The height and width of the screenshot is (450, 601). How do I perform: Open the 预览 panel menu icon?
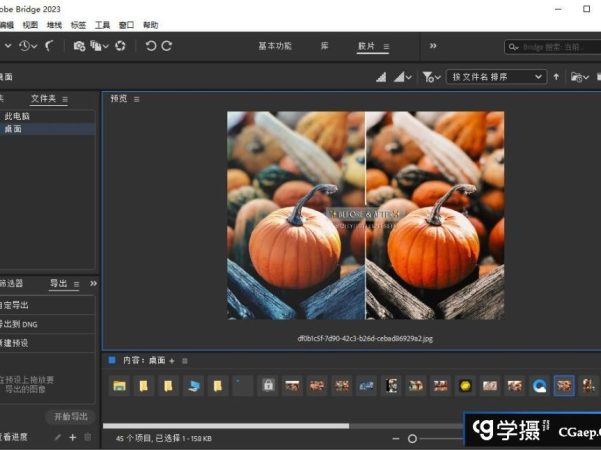click(136, 99)
